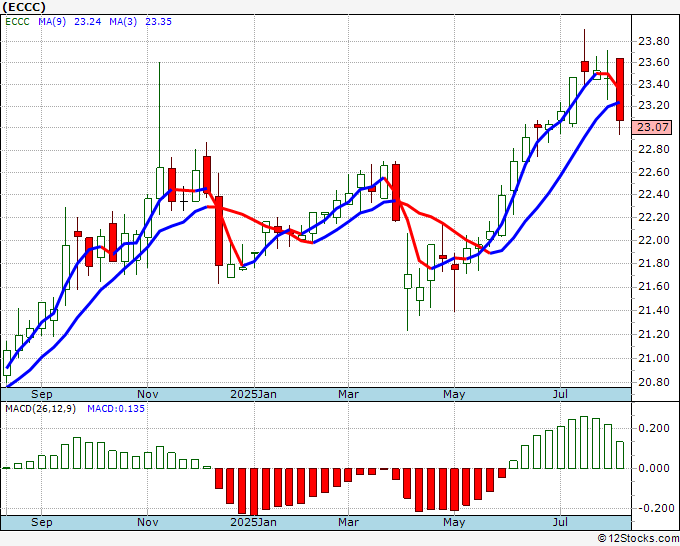Click the MA(9) value 23.24
Image resolution: width=680 pixels, height=546 pixels.
pos(88,22)
